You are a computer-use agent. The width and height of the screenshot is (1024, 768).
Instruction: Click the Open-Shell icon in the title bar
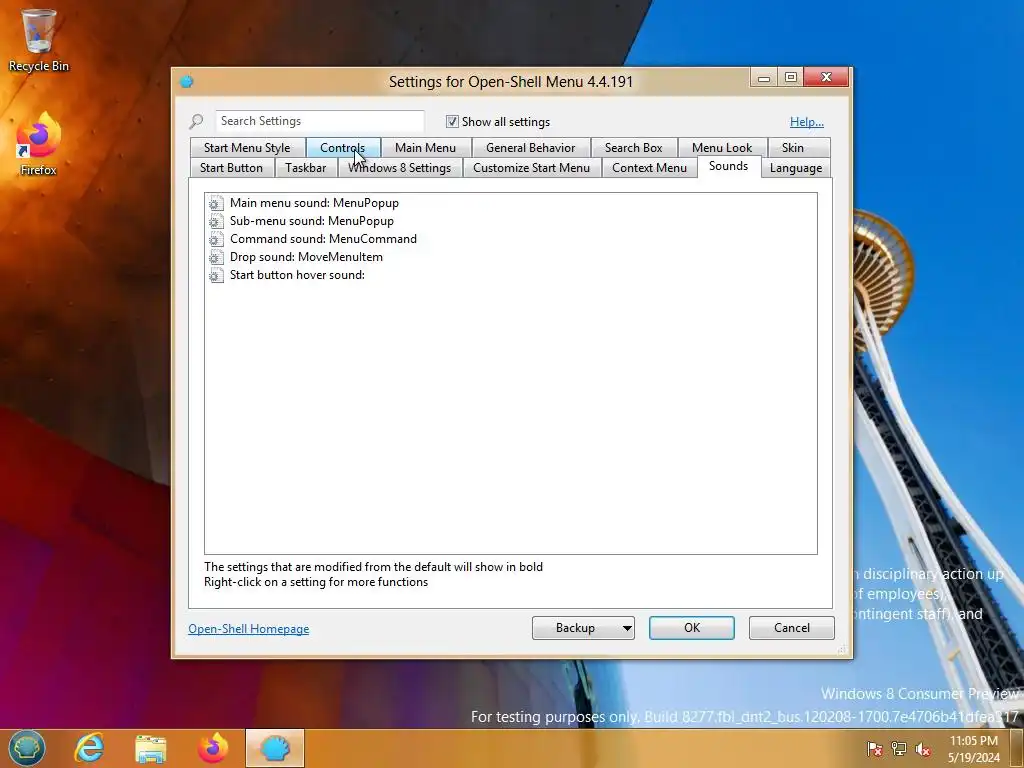click(187, 82)
